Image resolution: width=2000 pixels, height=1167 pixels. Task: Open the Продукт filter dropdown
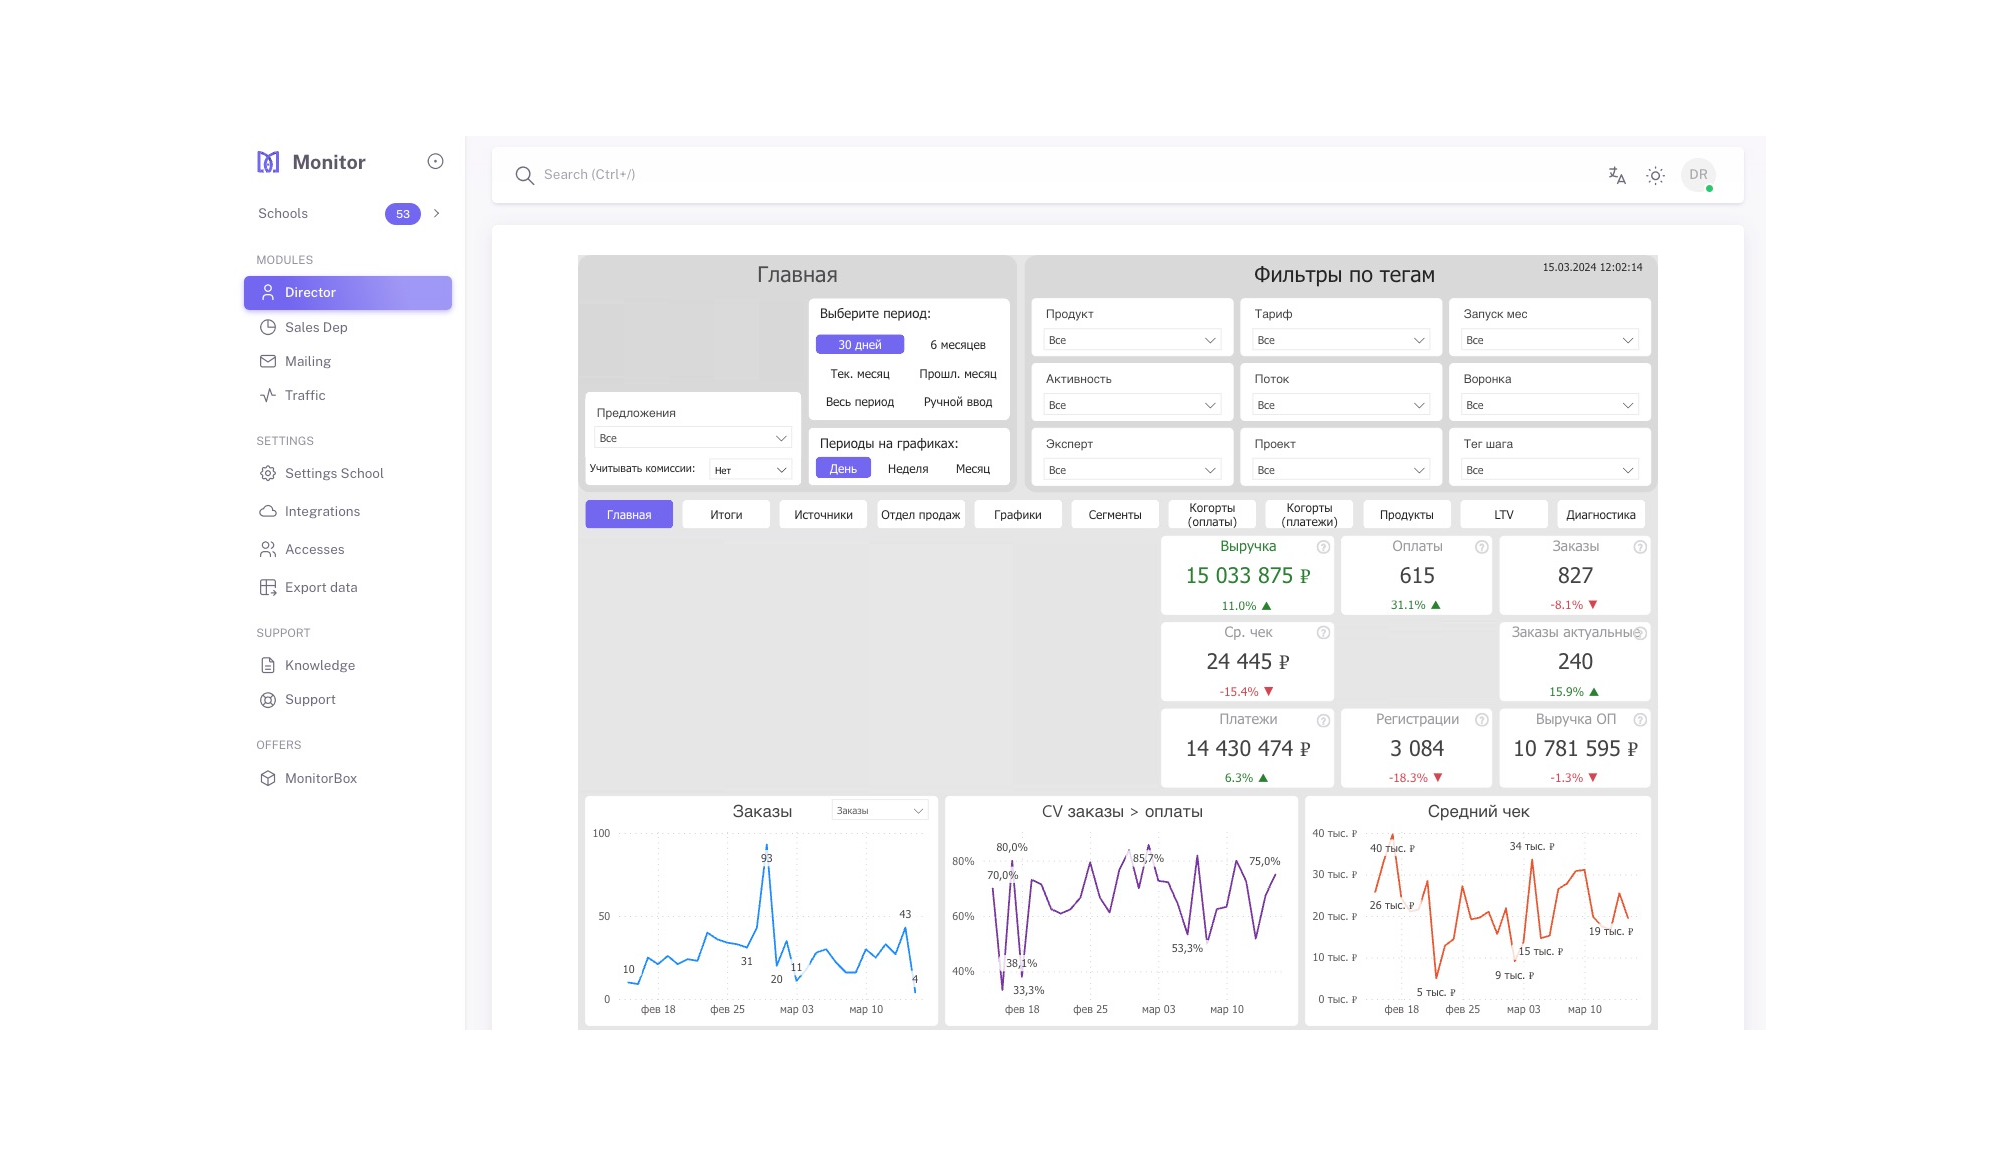pos(1131,340)
